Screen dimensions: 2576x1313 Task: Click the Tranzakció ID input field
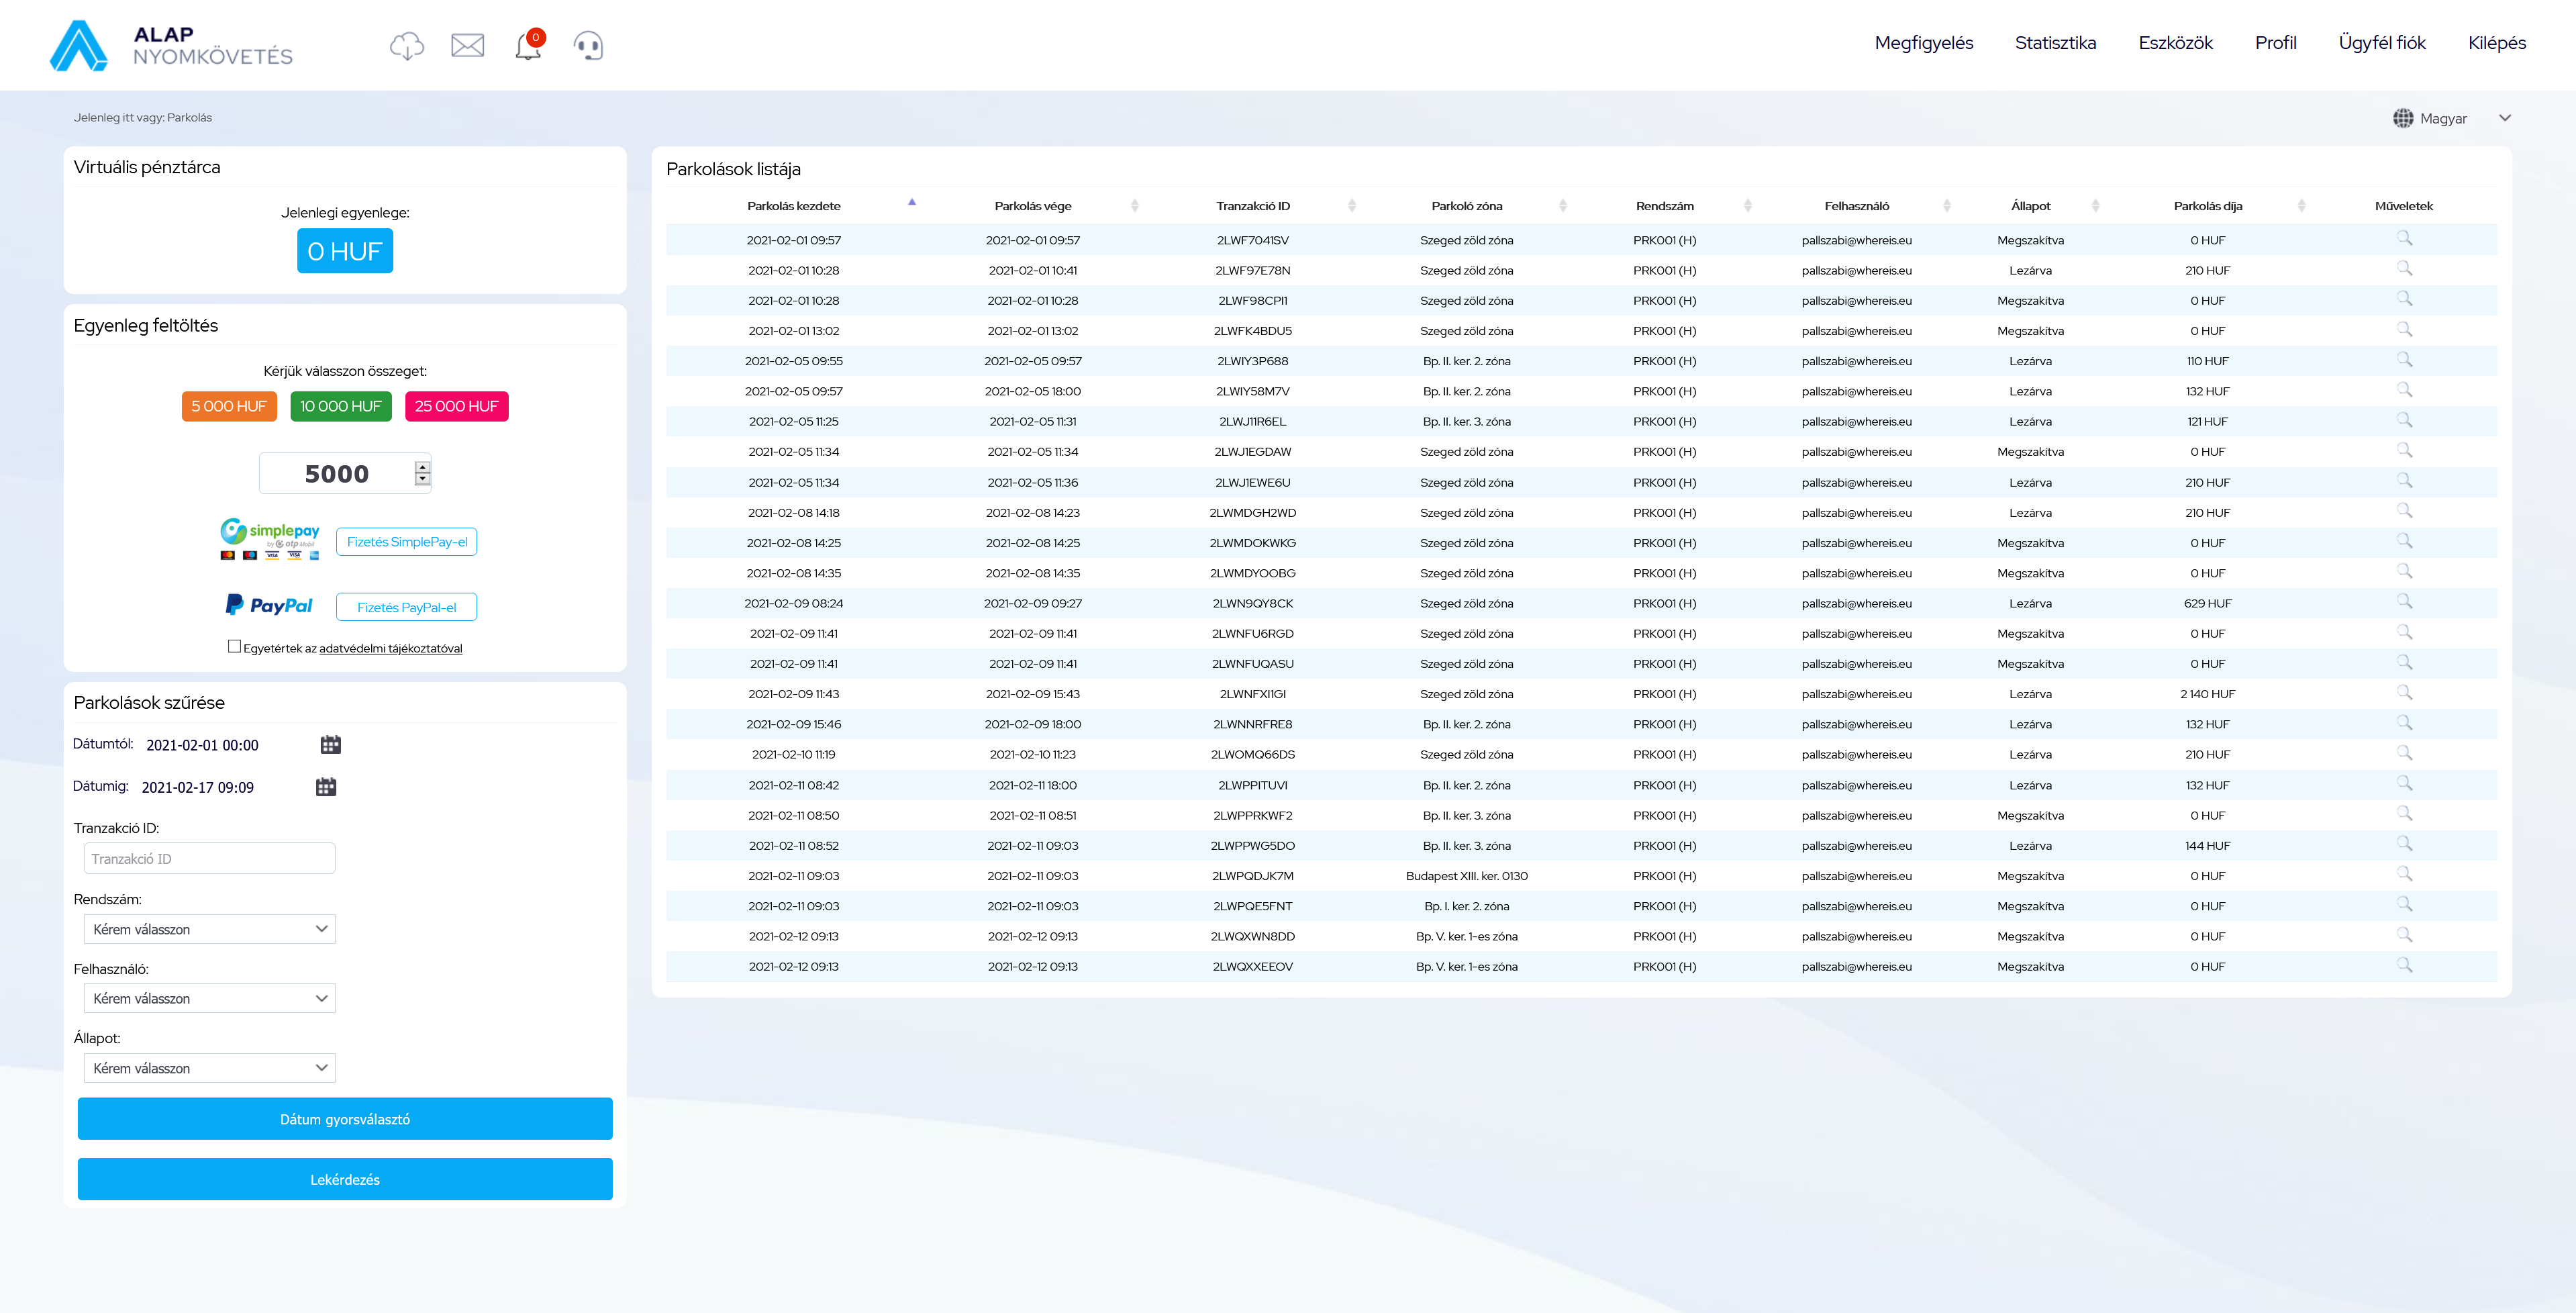coord(209,859)
